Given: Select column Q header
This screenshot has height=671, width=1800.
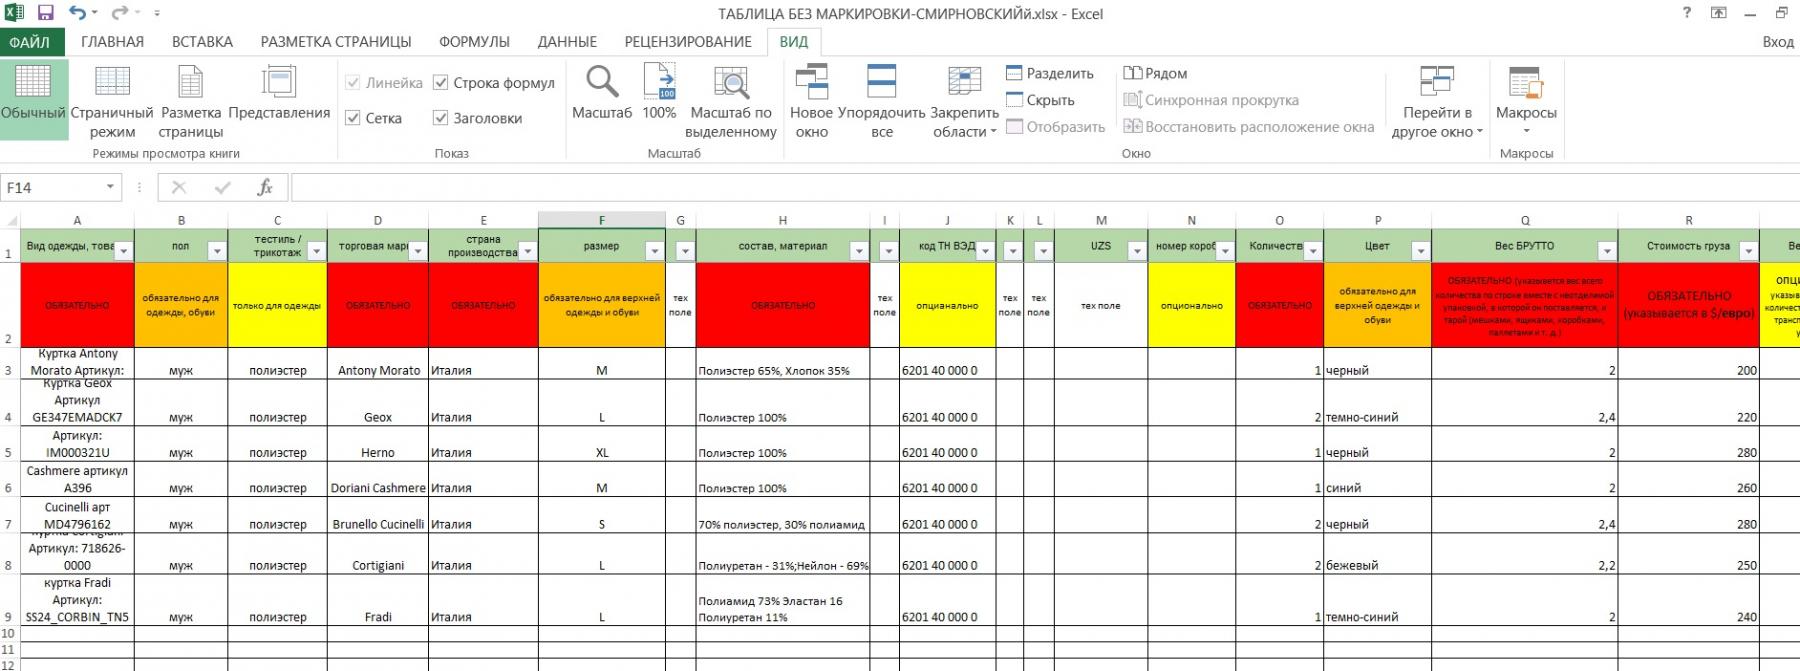Looking at the screenshot, I should [x=1525, y=220].
